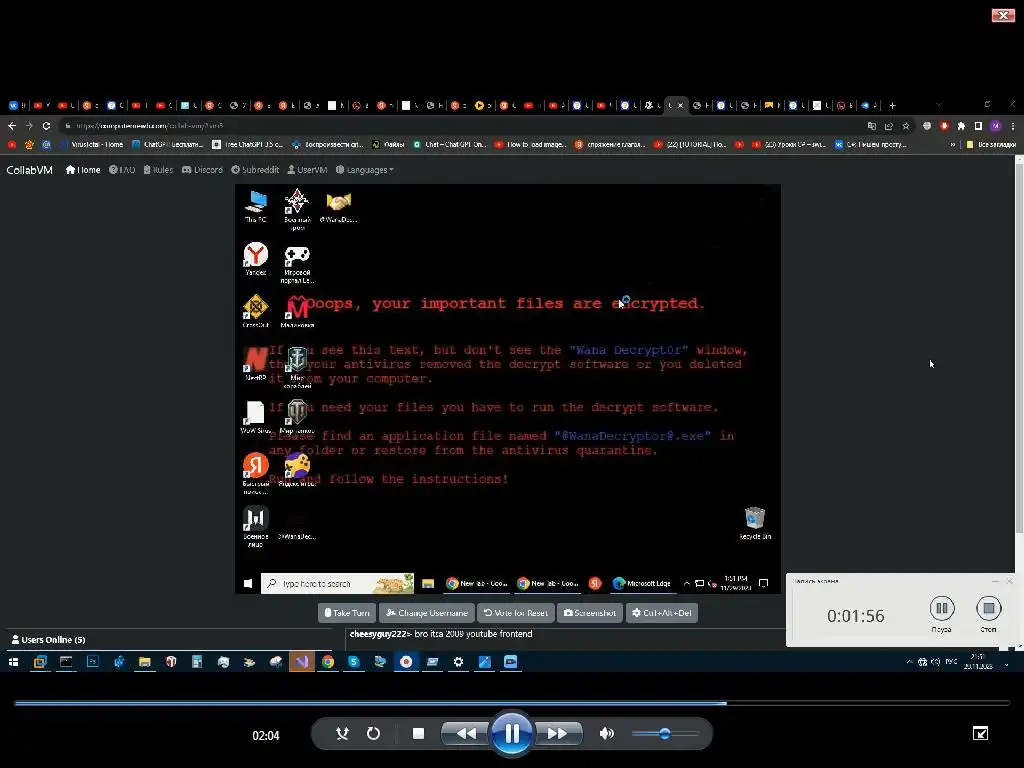Expand the Languages dropdown
1024x768 pixels.
pos(364,170)
